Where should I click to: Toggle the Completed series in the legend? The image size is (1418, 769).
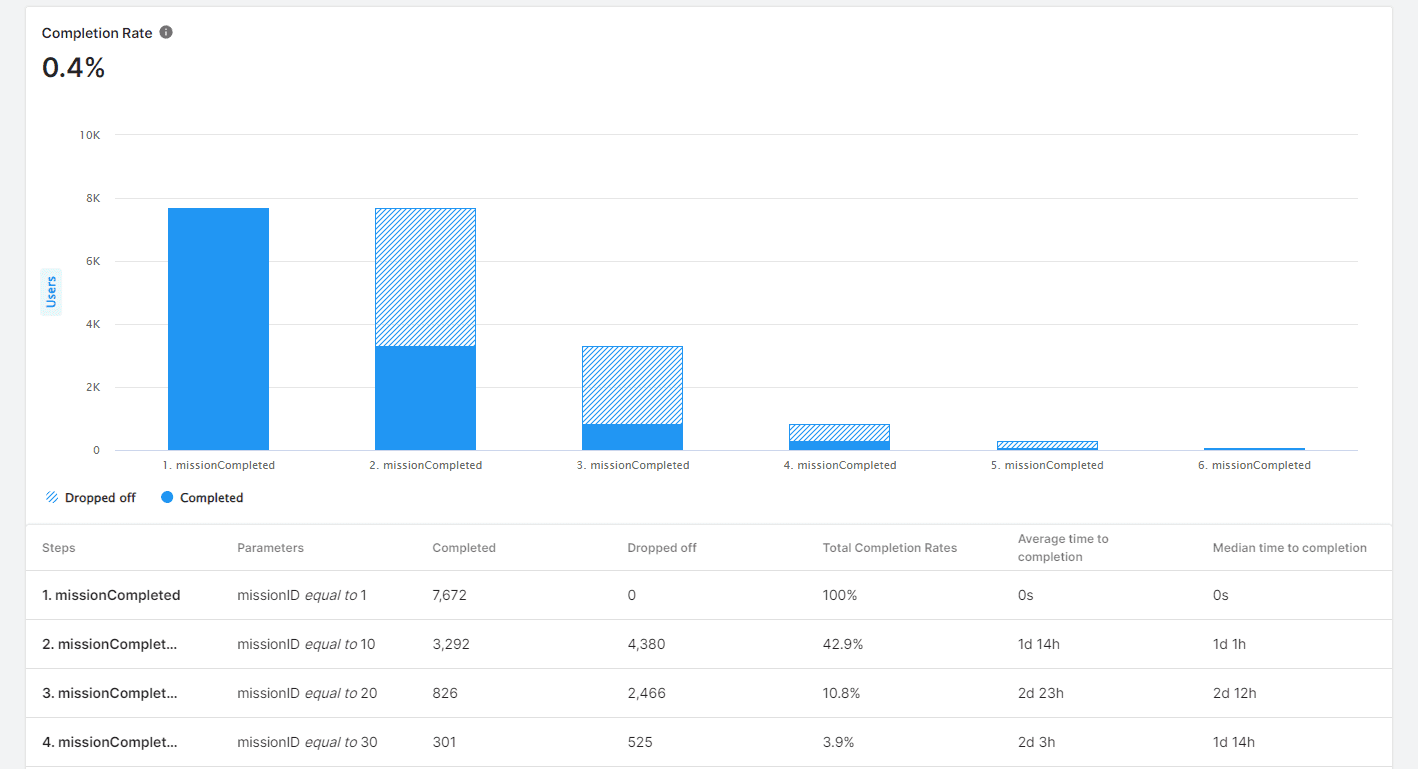tap(202, 497)
